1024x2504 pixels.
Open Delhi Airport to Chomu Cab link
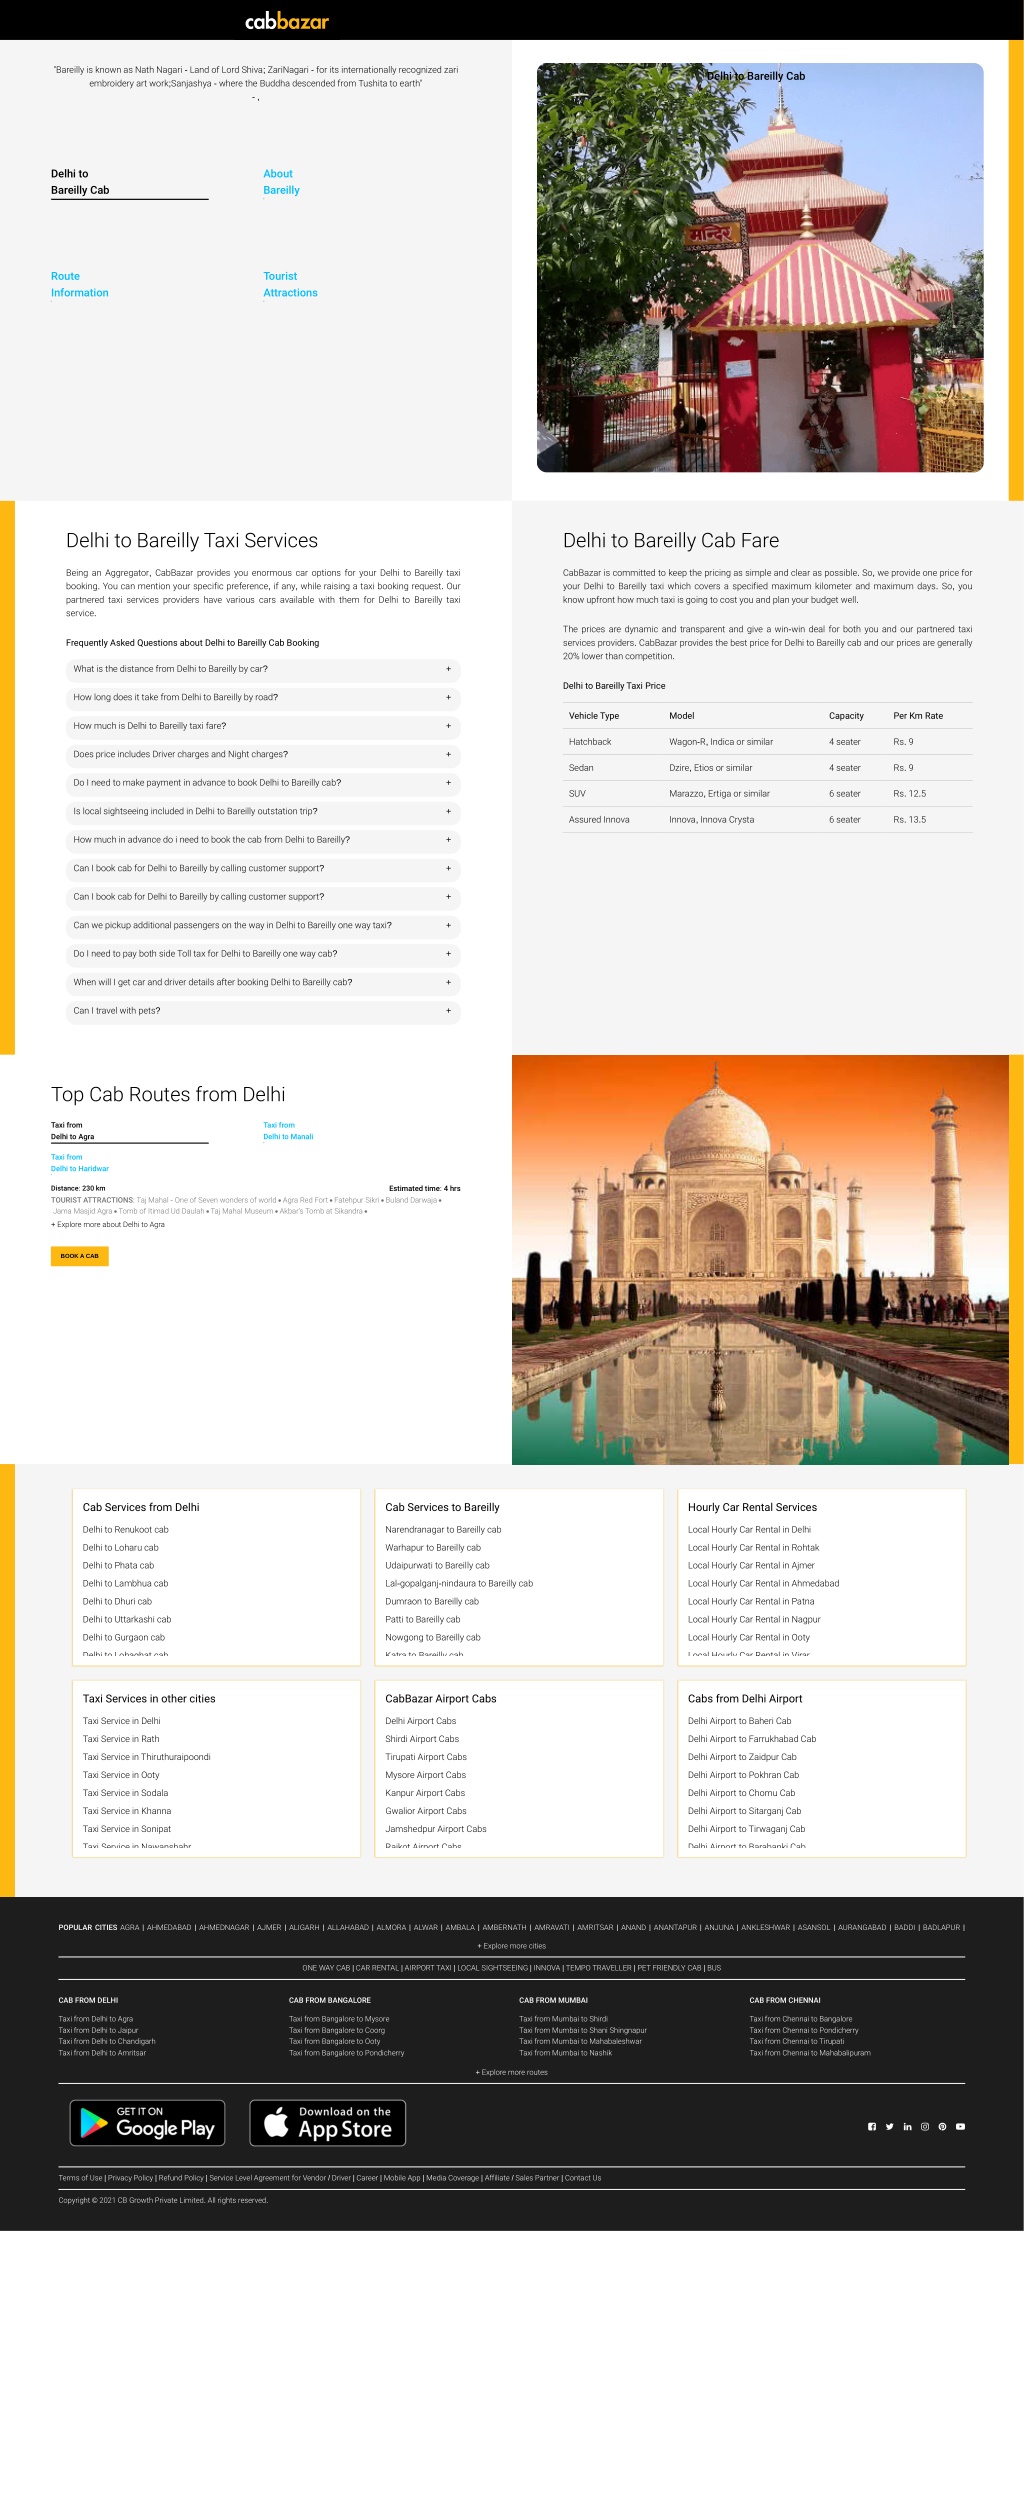(741, 1793)
